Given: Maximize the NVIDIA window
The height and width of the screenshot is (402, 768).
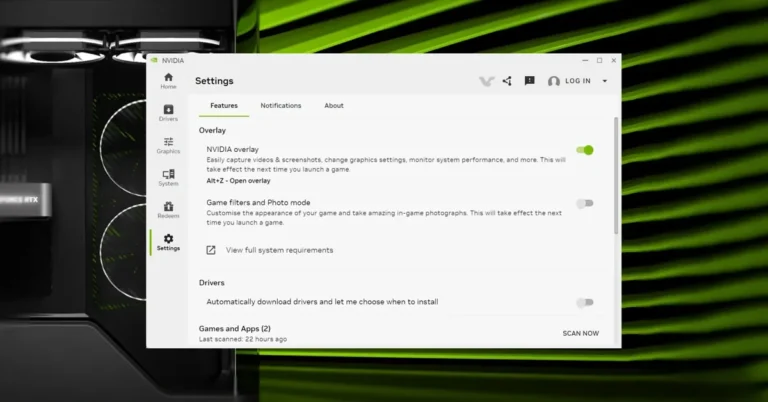Looking at the screenshot, I should (600, 60).
